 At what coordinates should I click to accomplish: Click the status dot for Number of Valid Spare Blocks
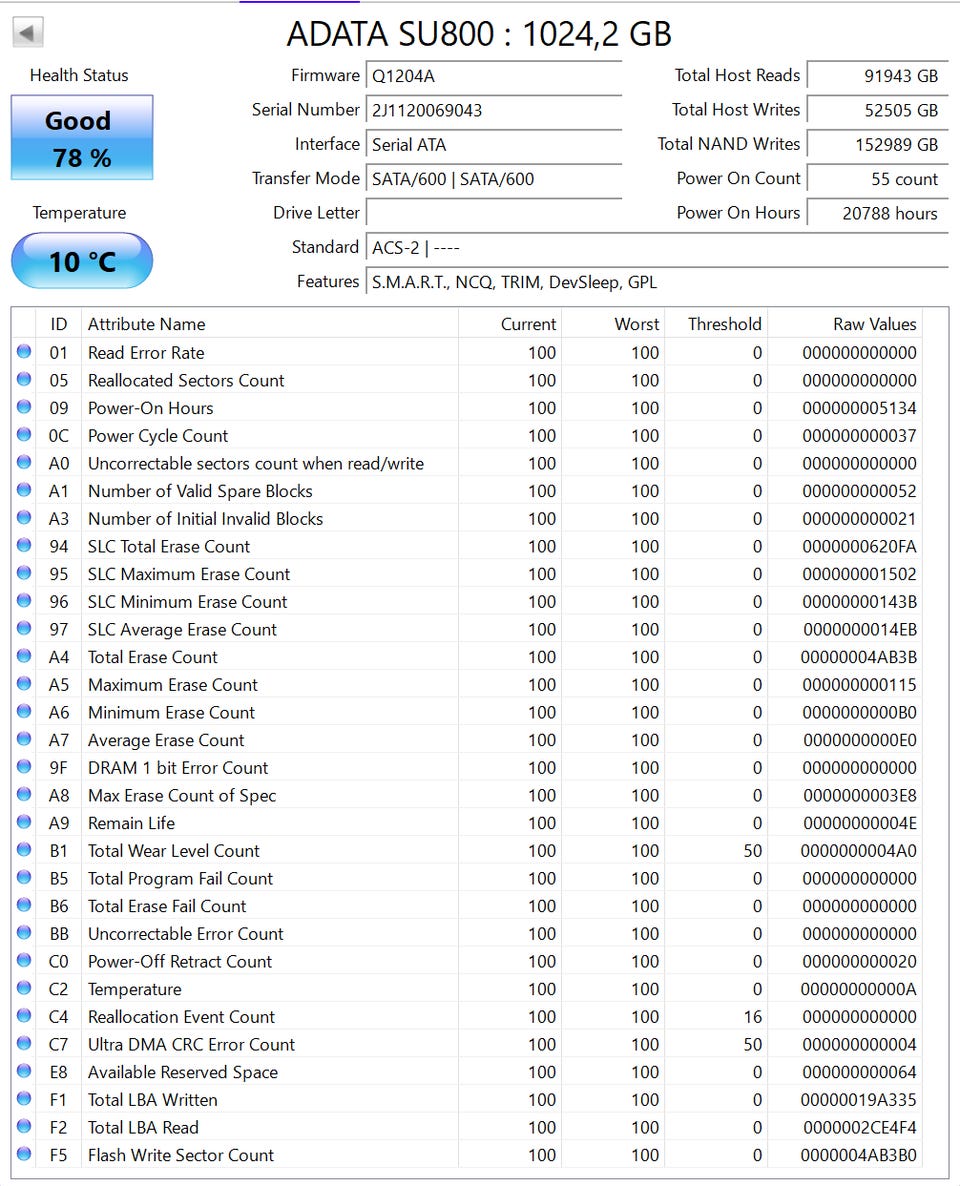[24, 490]
